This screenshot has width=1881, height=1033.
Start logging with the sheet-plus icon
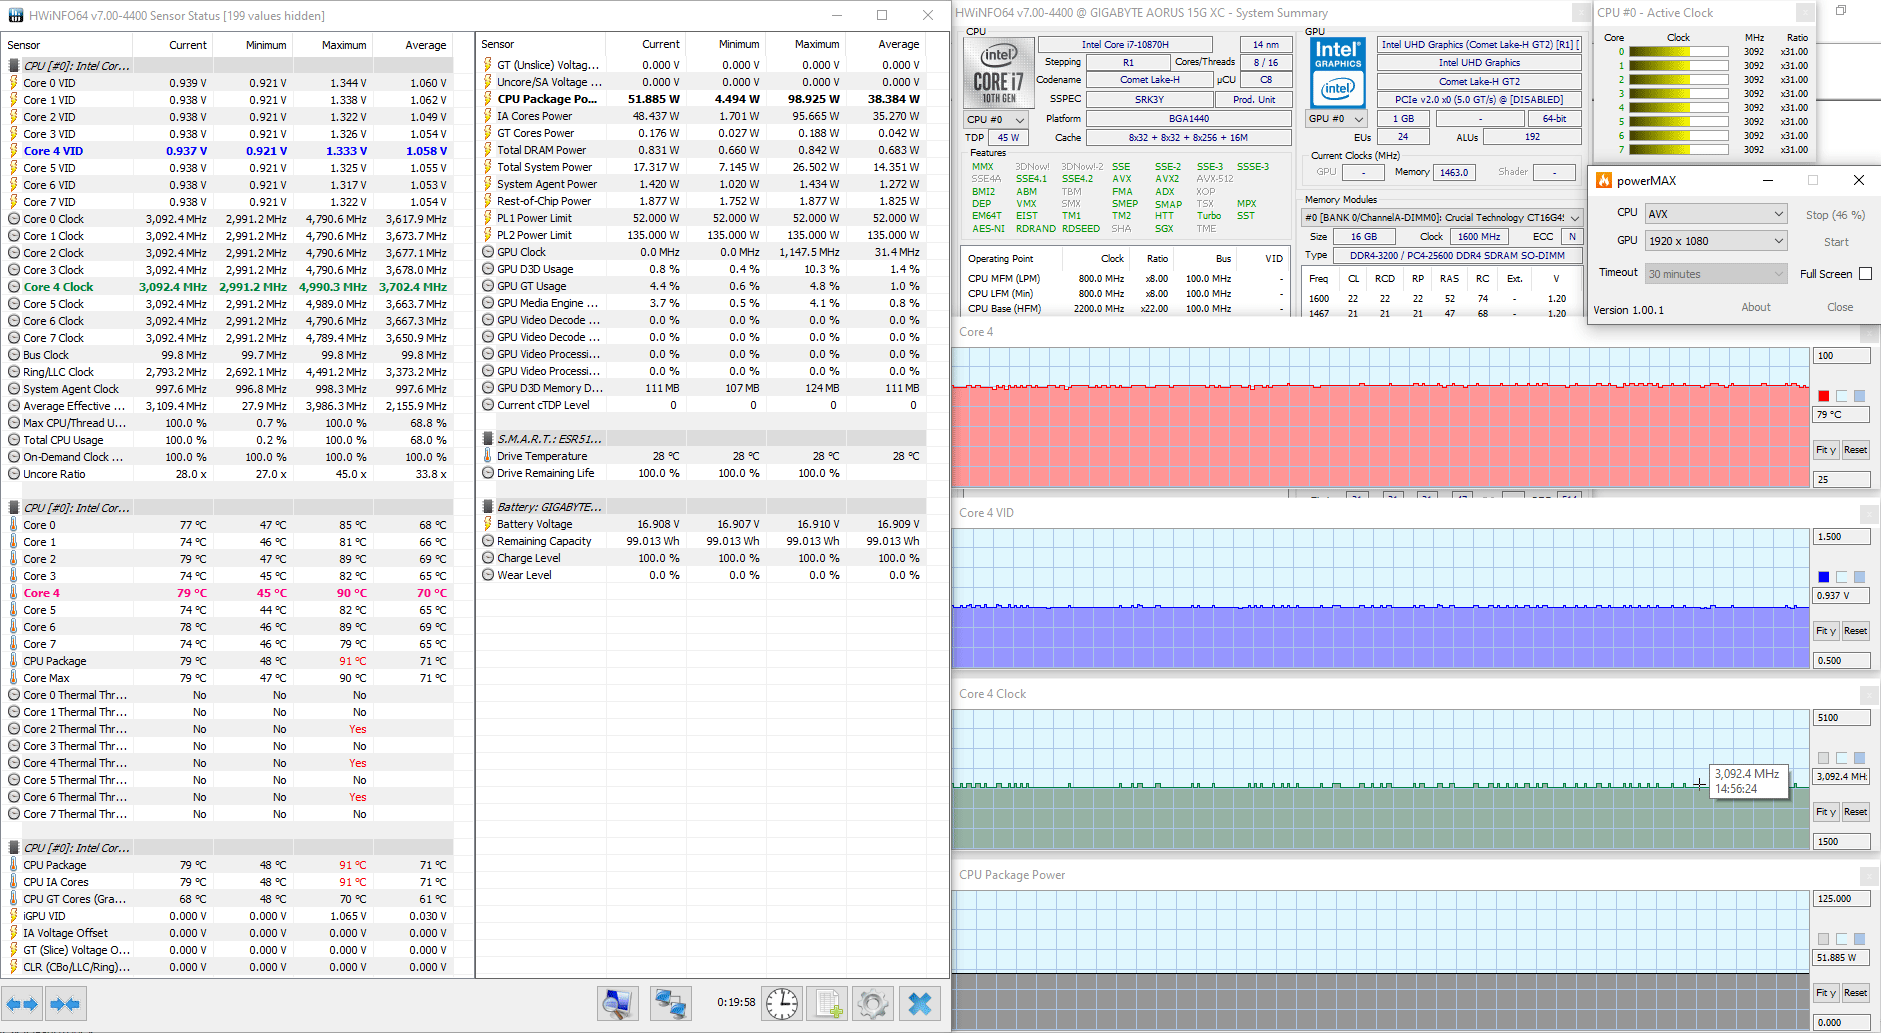tap(828, 1003)
